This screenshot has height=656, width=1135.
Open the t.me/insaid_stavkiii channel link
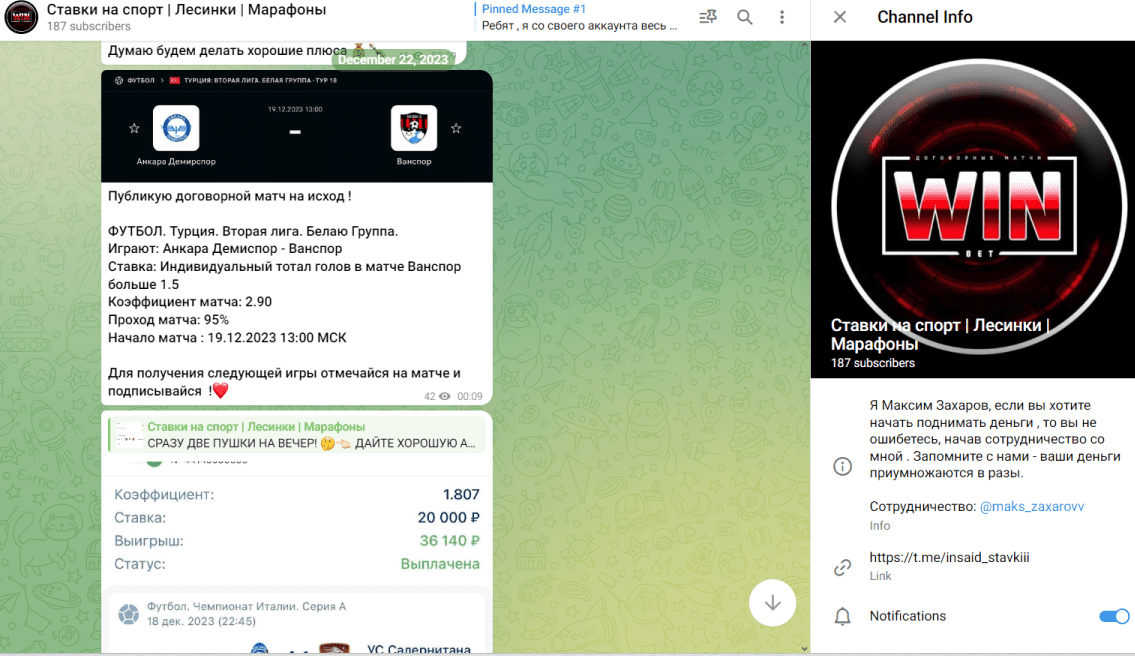[949, 557]
